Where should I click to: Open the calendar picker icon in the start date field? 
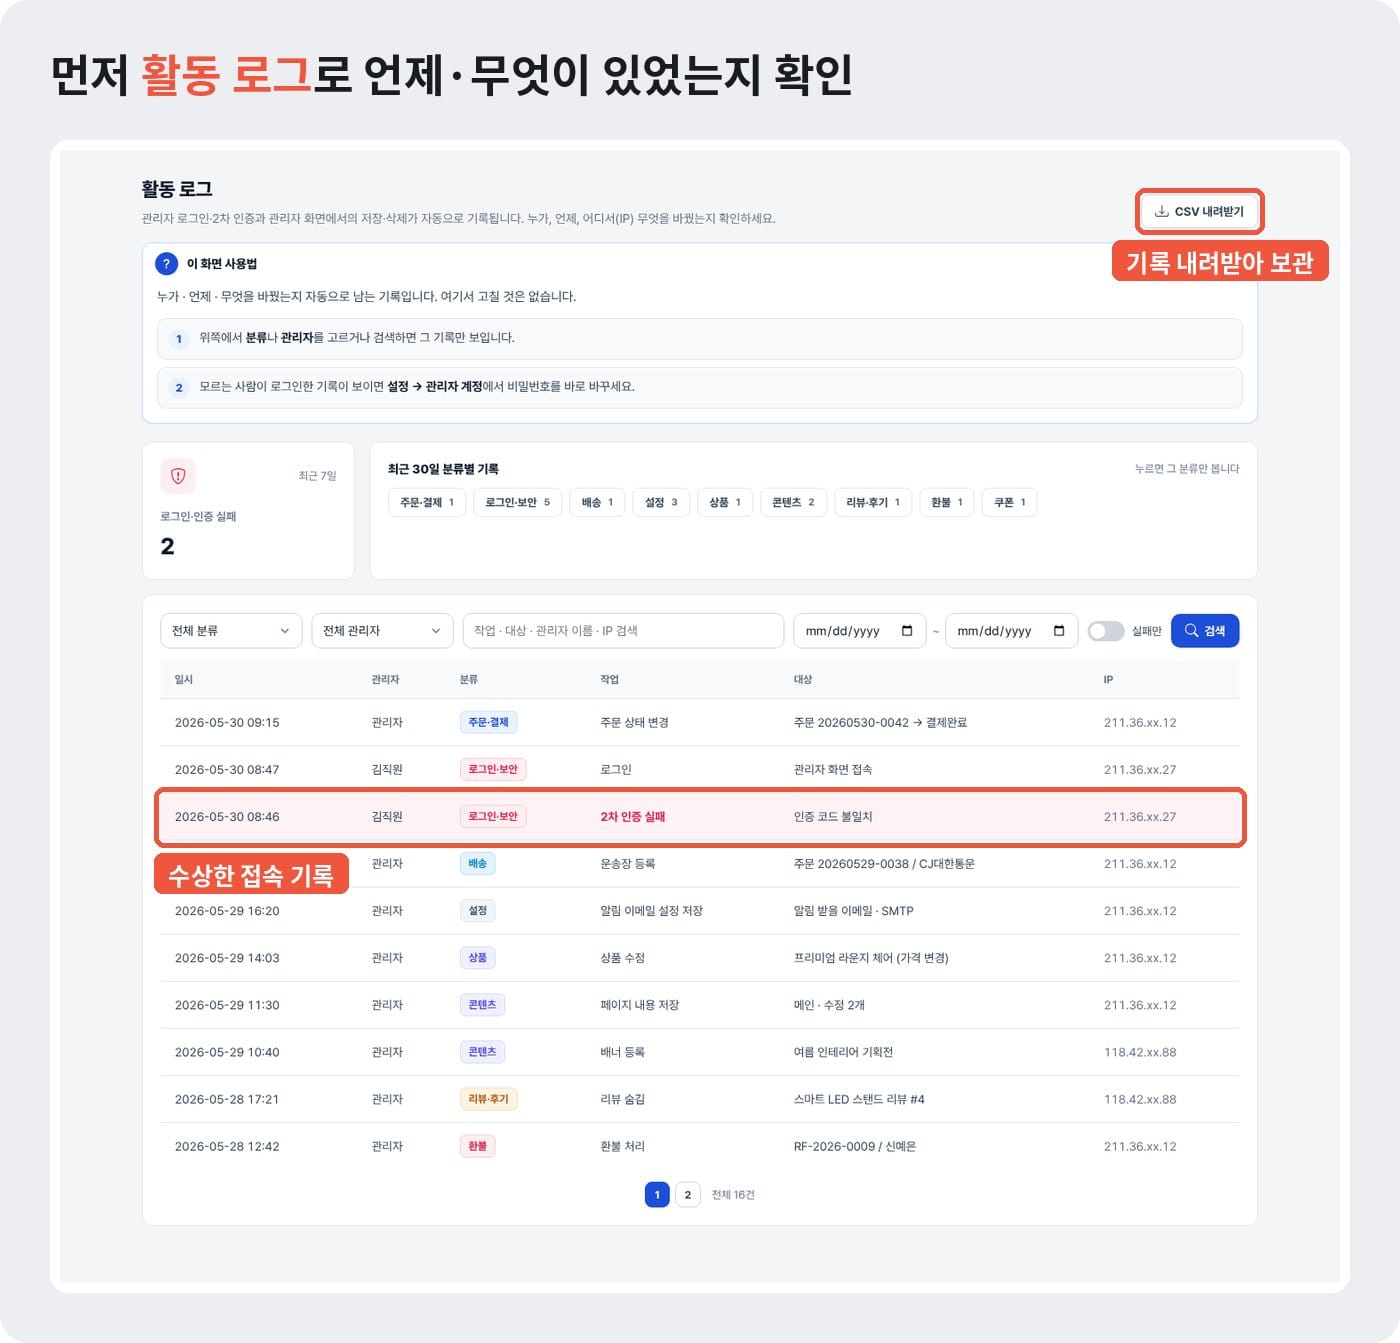[907, 631]
